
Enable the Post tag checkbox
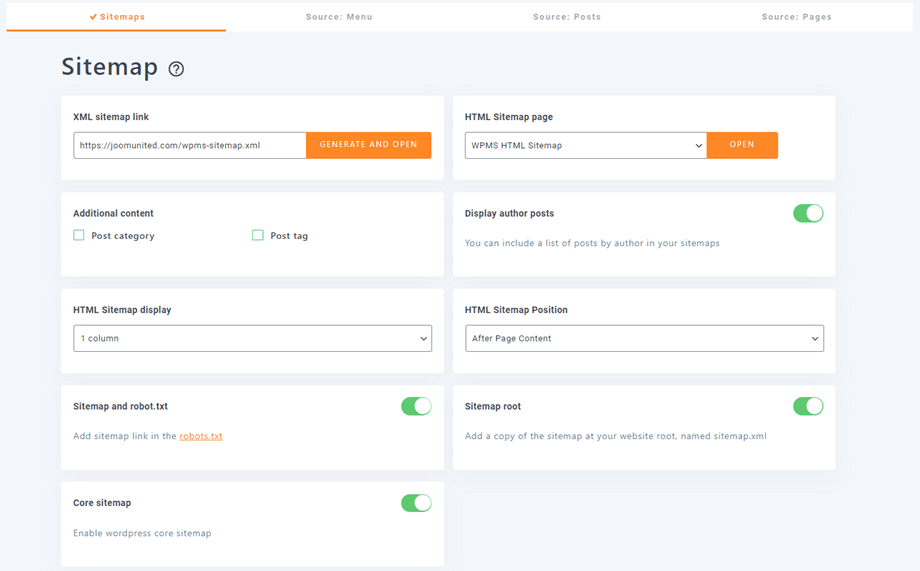(258, 236)
